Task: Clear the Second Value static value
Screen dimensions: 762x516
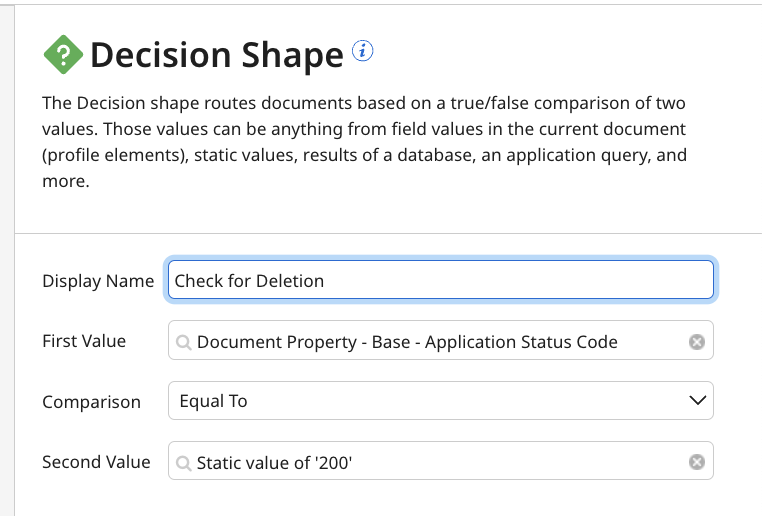Action: [697, 462]
